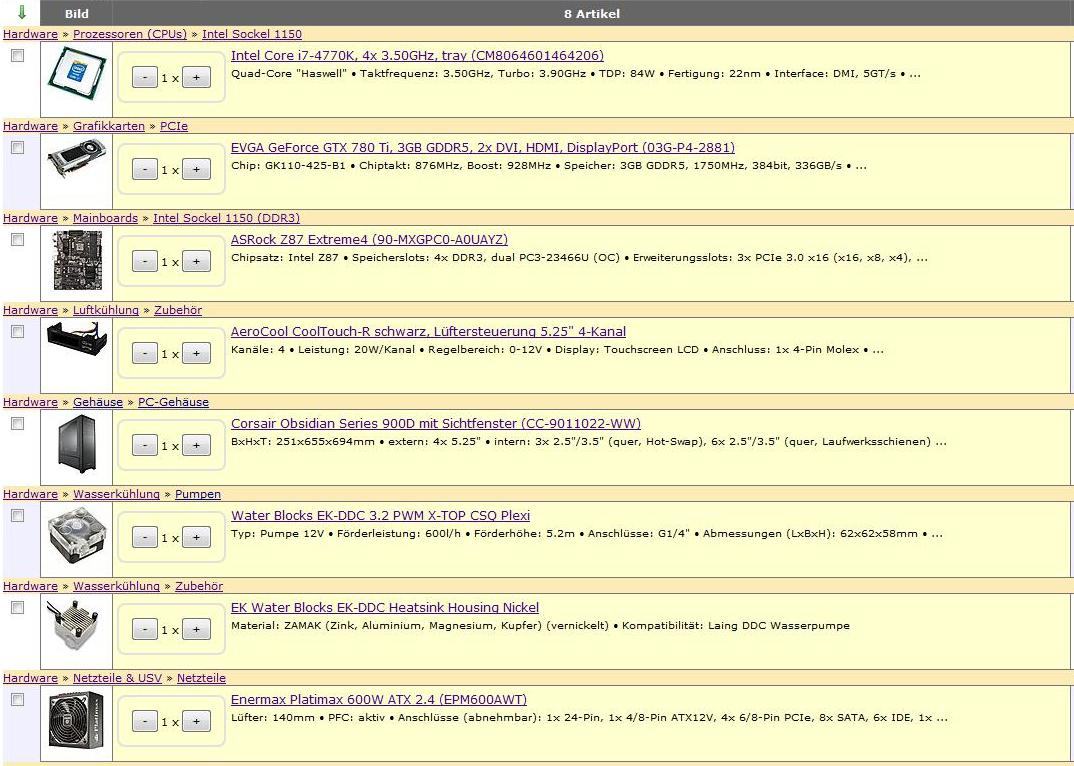1074x766 pixels.
Task: Open the Corsair 900D case image
Action: (x=77, y=444)
